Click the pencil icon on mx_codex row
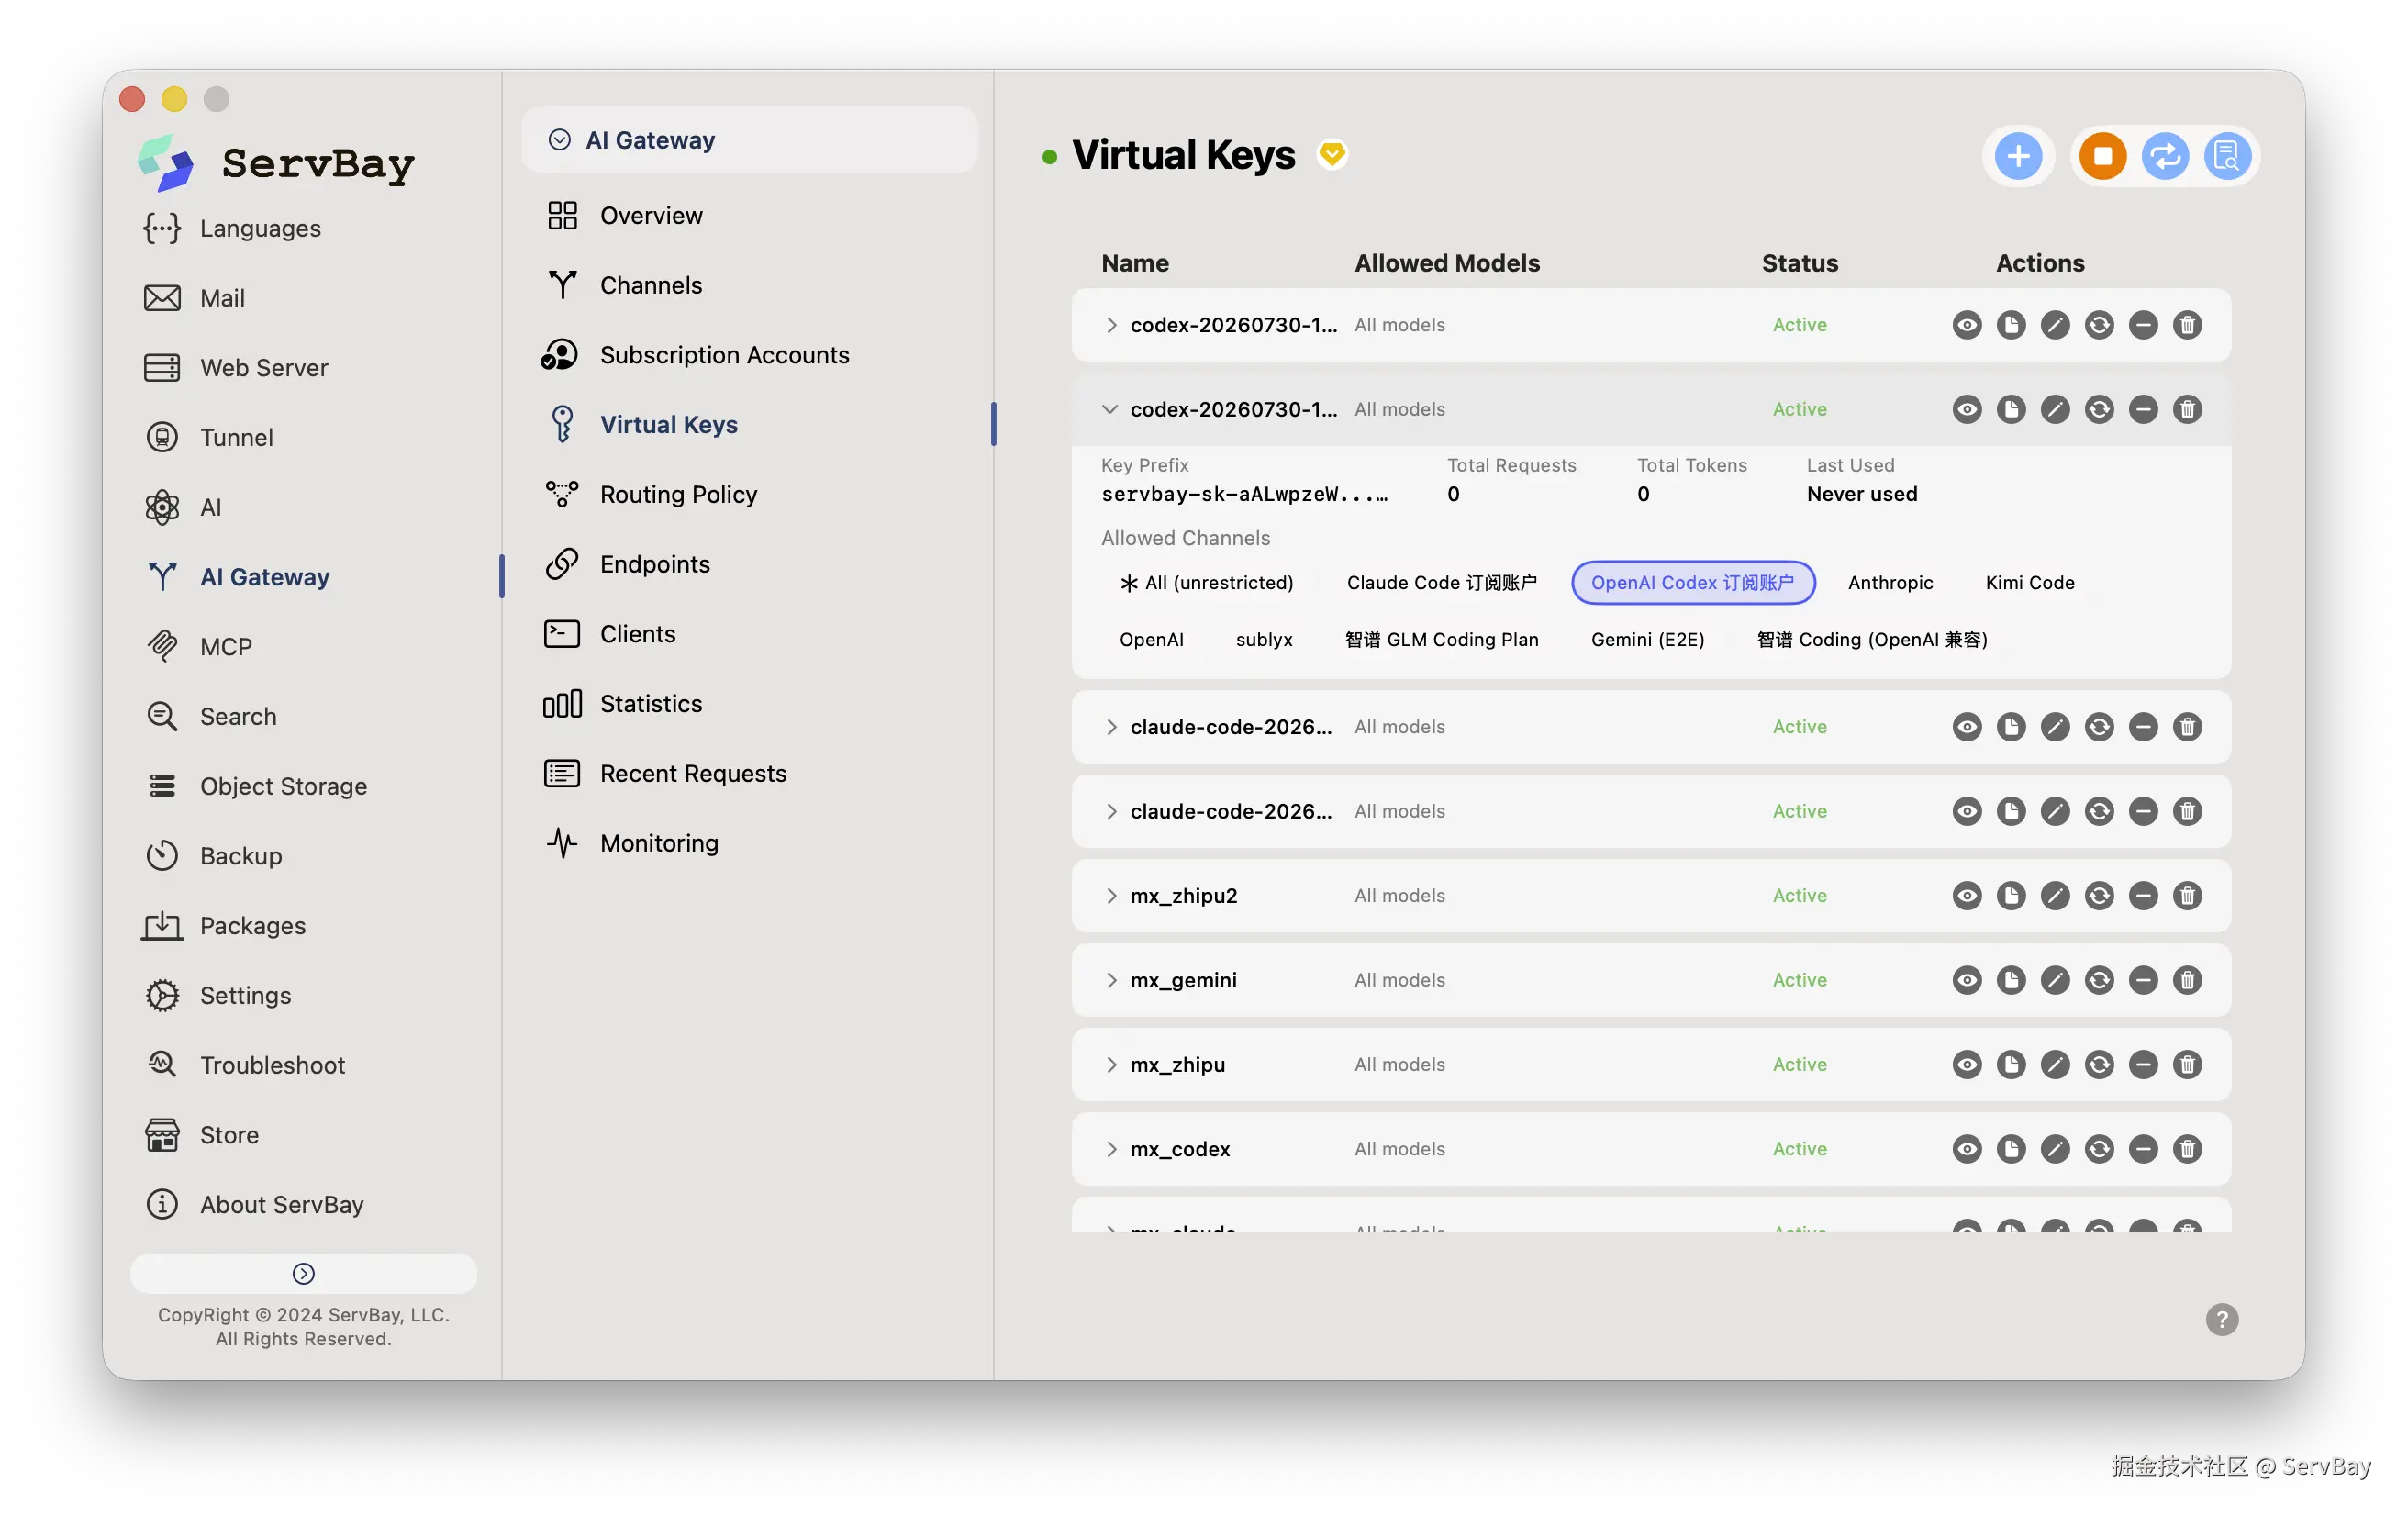 [2054, 1149]
